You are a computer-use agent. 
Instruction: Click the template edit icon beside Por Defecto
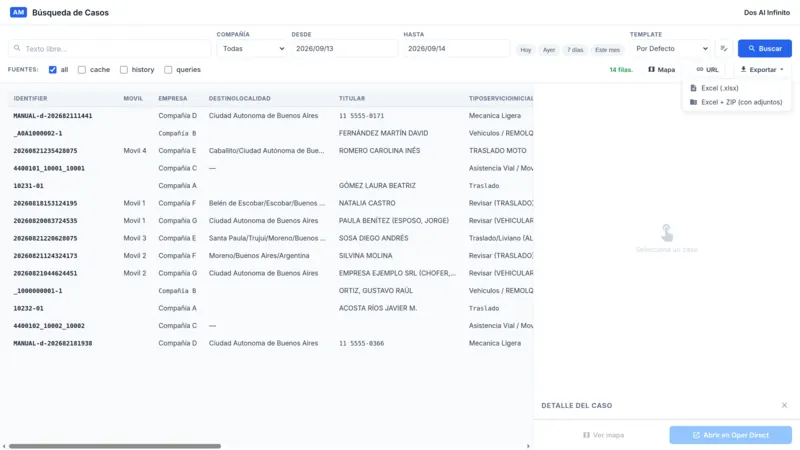pos(723,48)
